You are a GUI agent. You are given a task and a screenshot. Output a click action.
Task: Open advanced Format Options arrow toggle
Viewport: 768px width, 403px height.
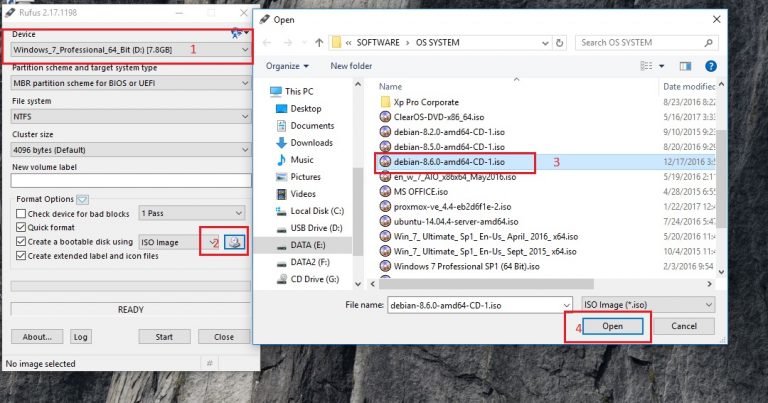click(x=82, y=199)
